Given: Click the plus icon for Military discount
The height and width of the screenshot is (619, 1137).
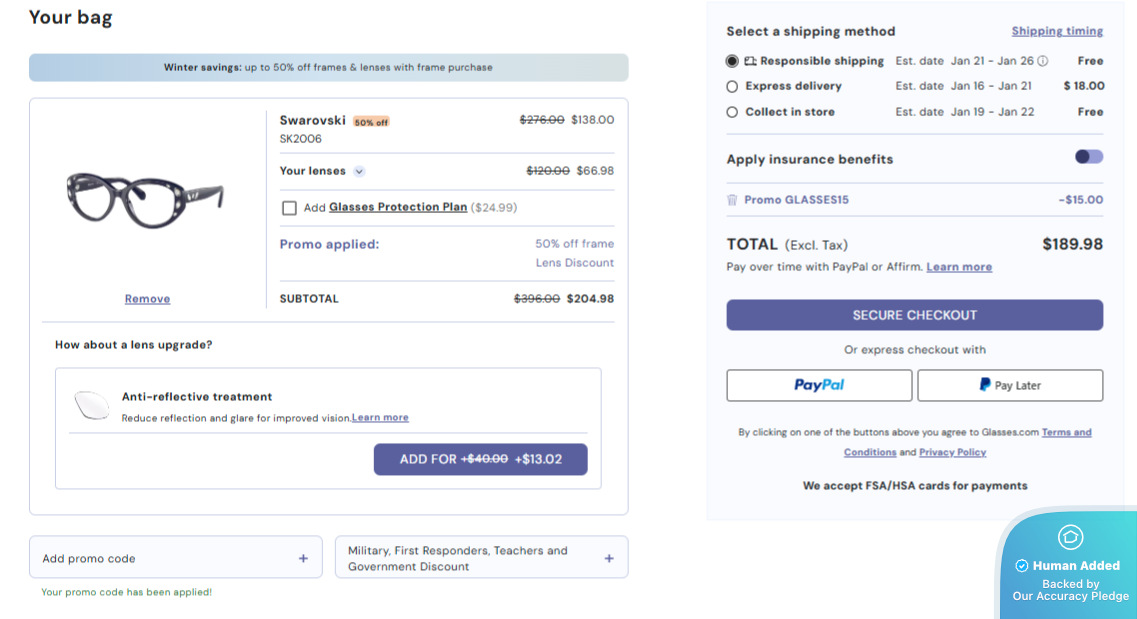Looking at the screenshot, I should click(x=609, y=559).
